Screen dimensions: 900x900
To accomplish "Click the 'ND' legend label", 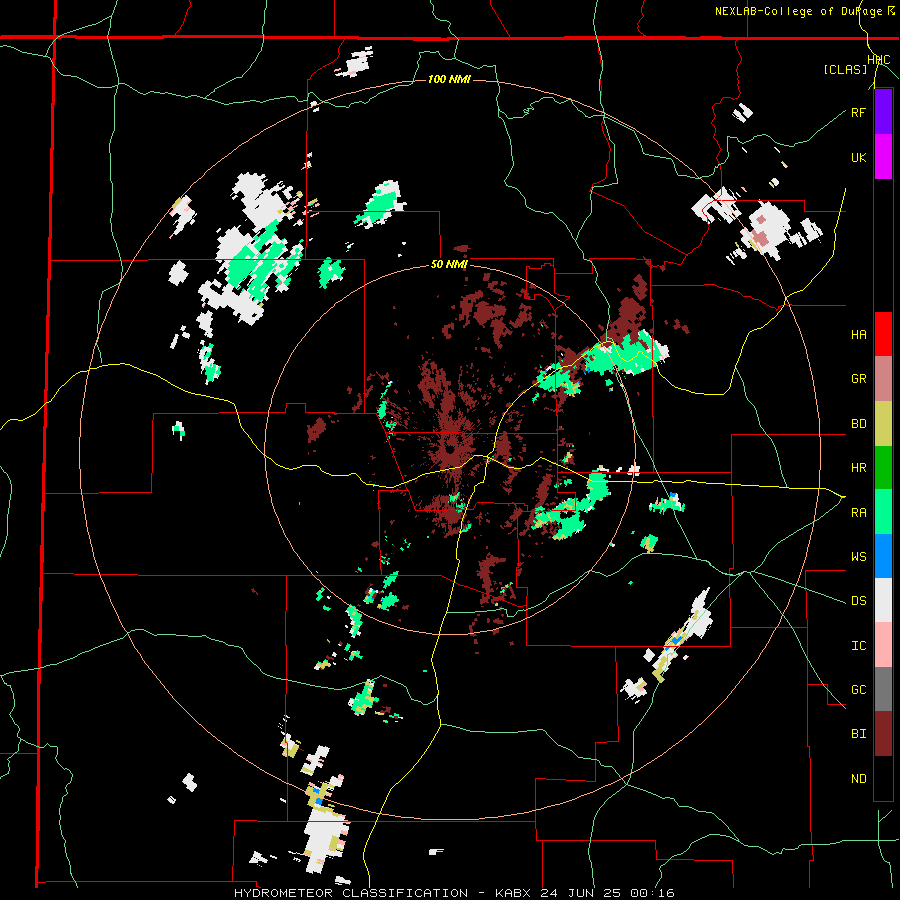I will [x=858, y=779].
